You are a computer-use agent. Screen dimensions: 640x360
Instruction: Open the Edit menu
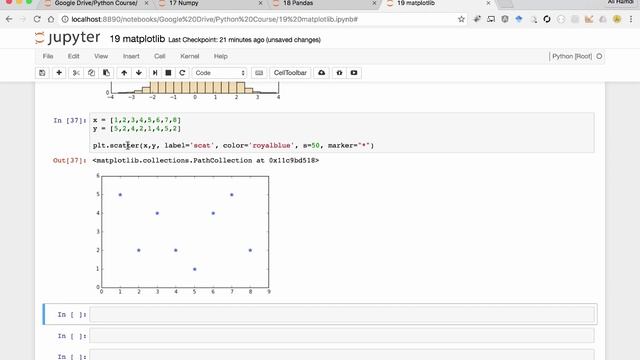point(73,56)
